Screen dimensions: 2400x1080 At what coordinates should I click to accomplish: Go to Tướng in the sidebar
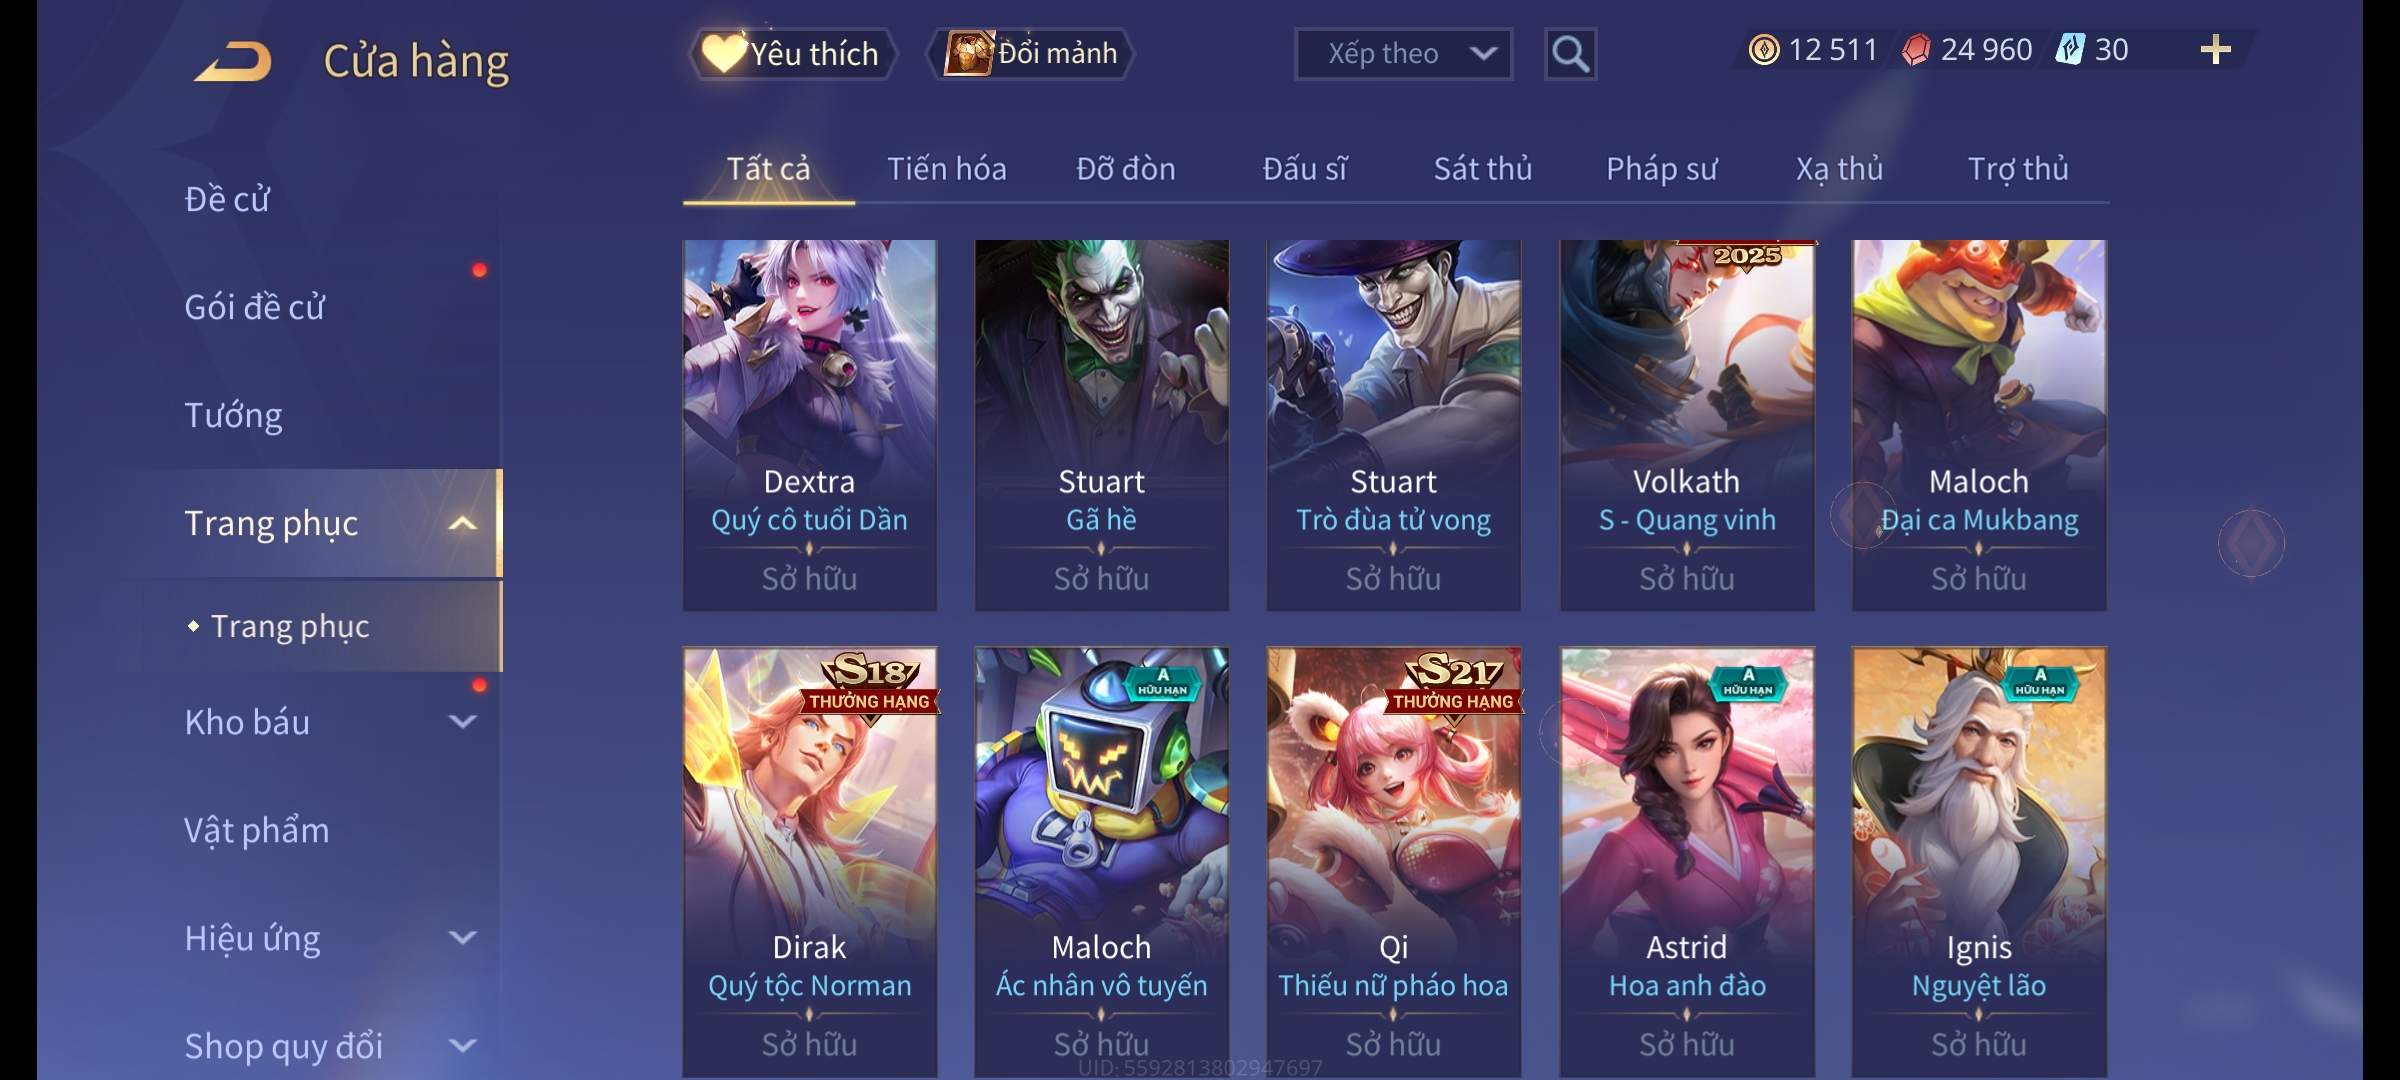[x=233, y=414]
